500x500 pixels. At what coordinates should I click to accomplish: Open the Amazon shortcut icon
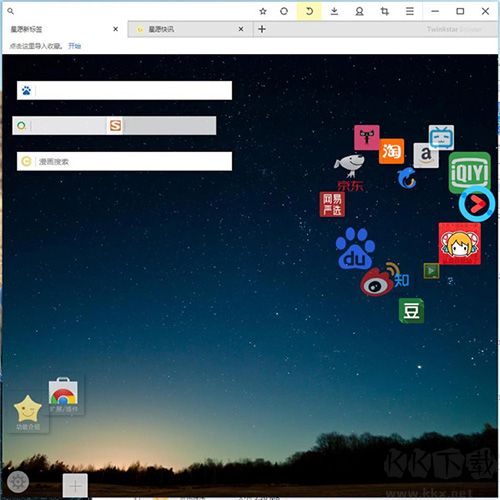(426, 155)
